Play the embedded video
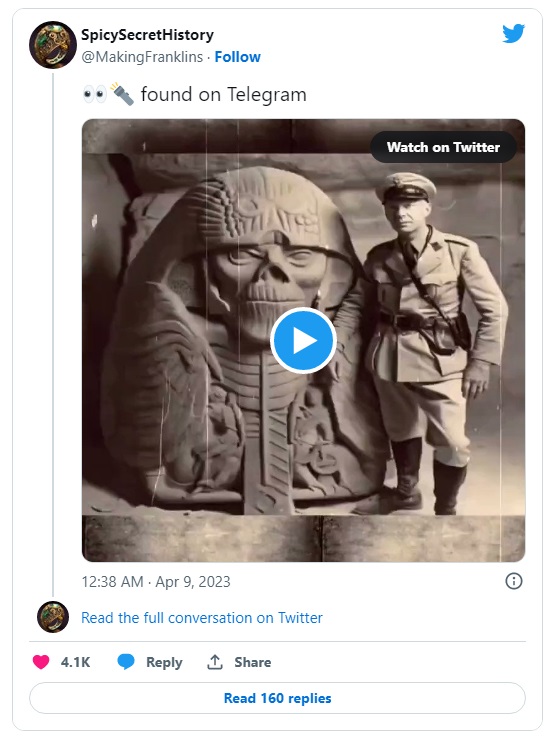Image resolution: width=554 pixels, height=741 pixels. [303, 340]
